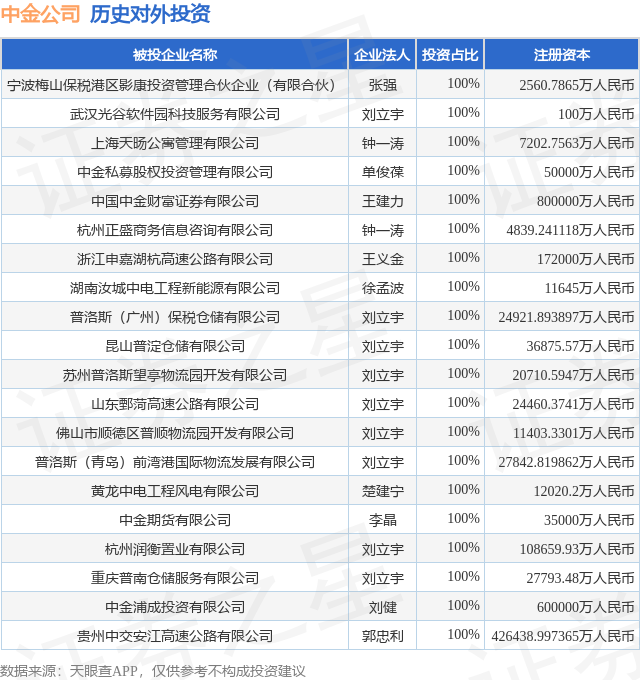
Task: Click capital value 4839.241118万人民币
Action: [x=571, y=230]
